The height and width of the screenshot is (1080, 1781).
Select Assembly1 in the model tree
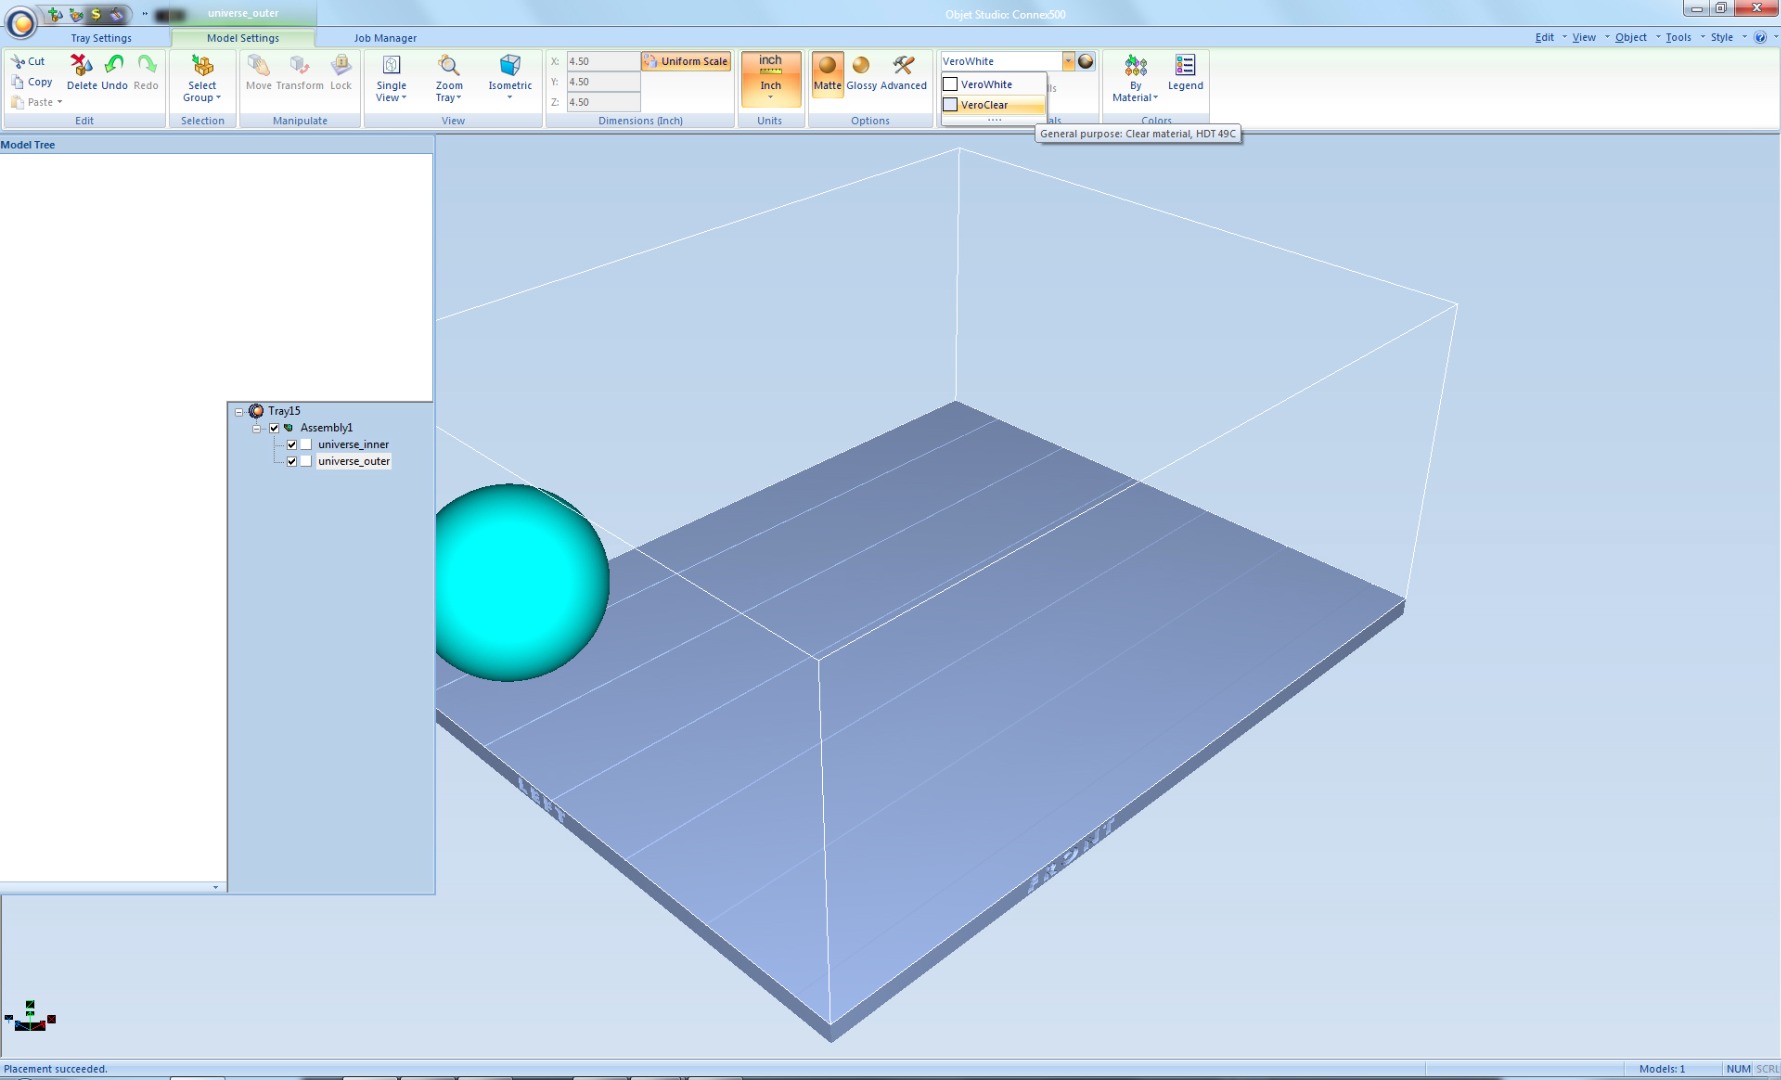point(326,428)
